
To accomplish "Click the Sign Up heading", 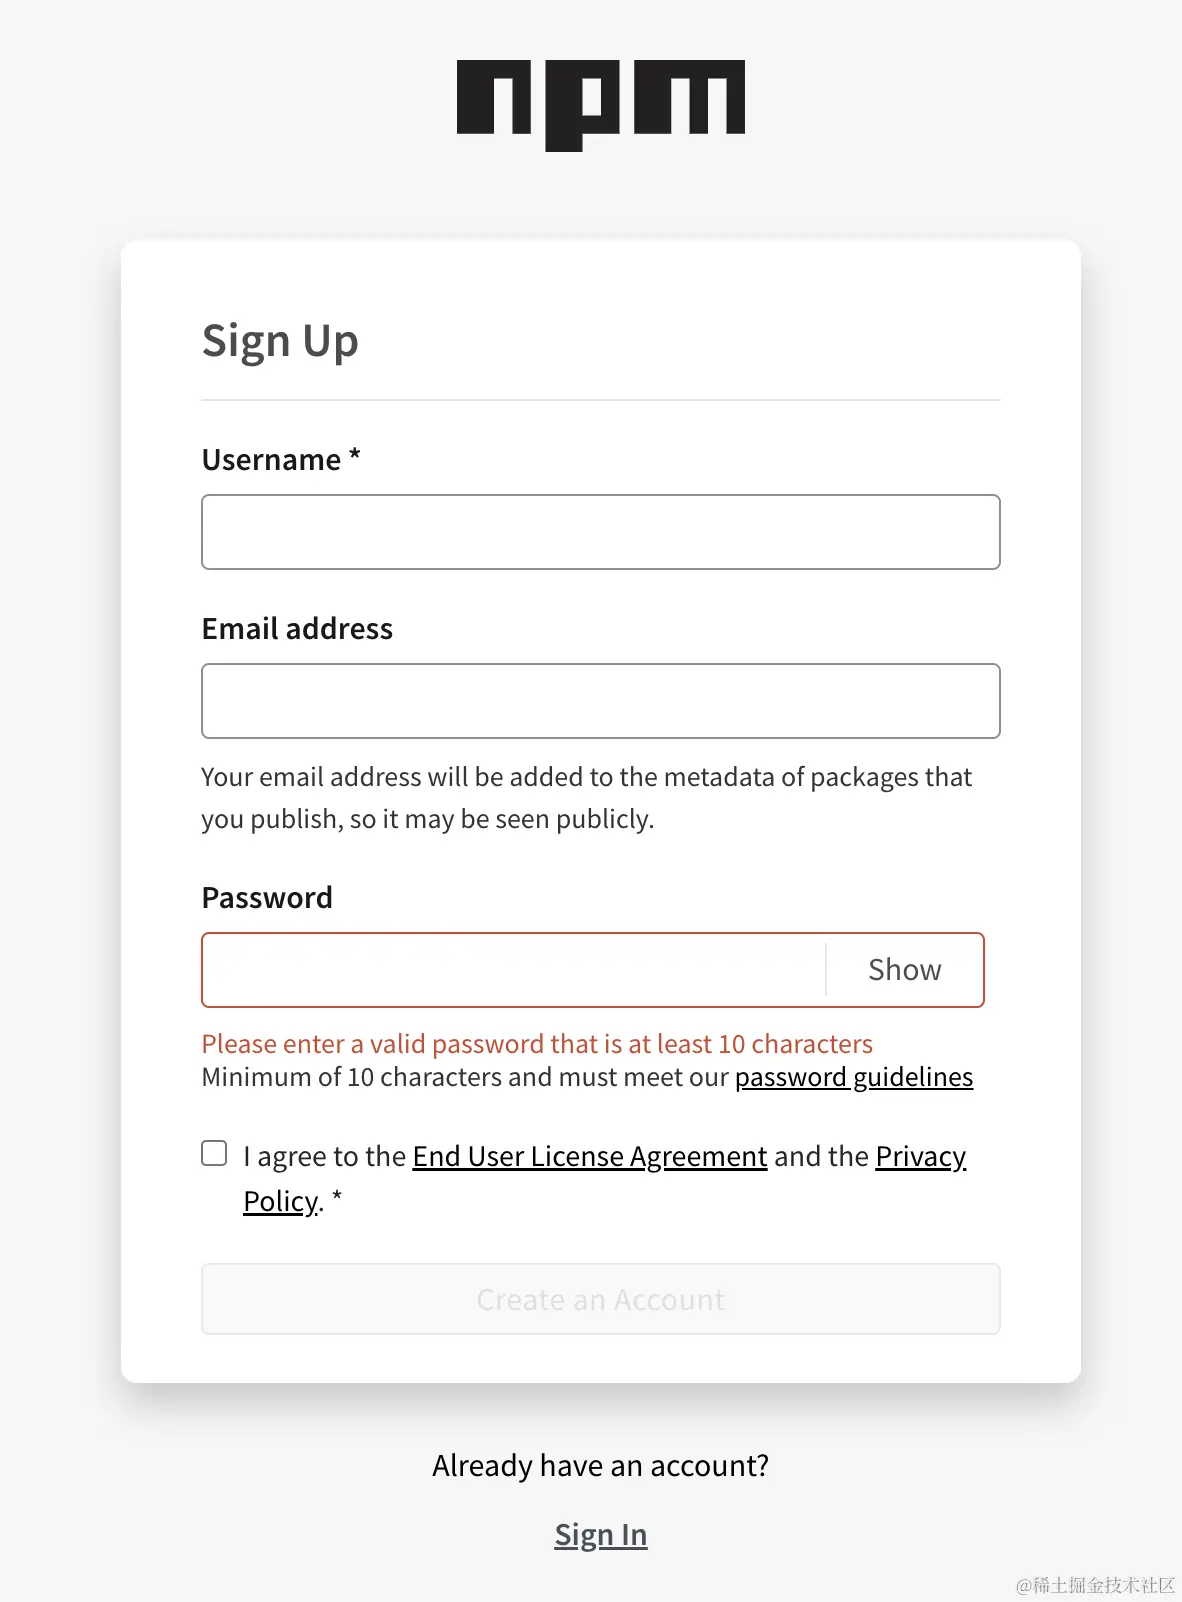I will (280, 341).
